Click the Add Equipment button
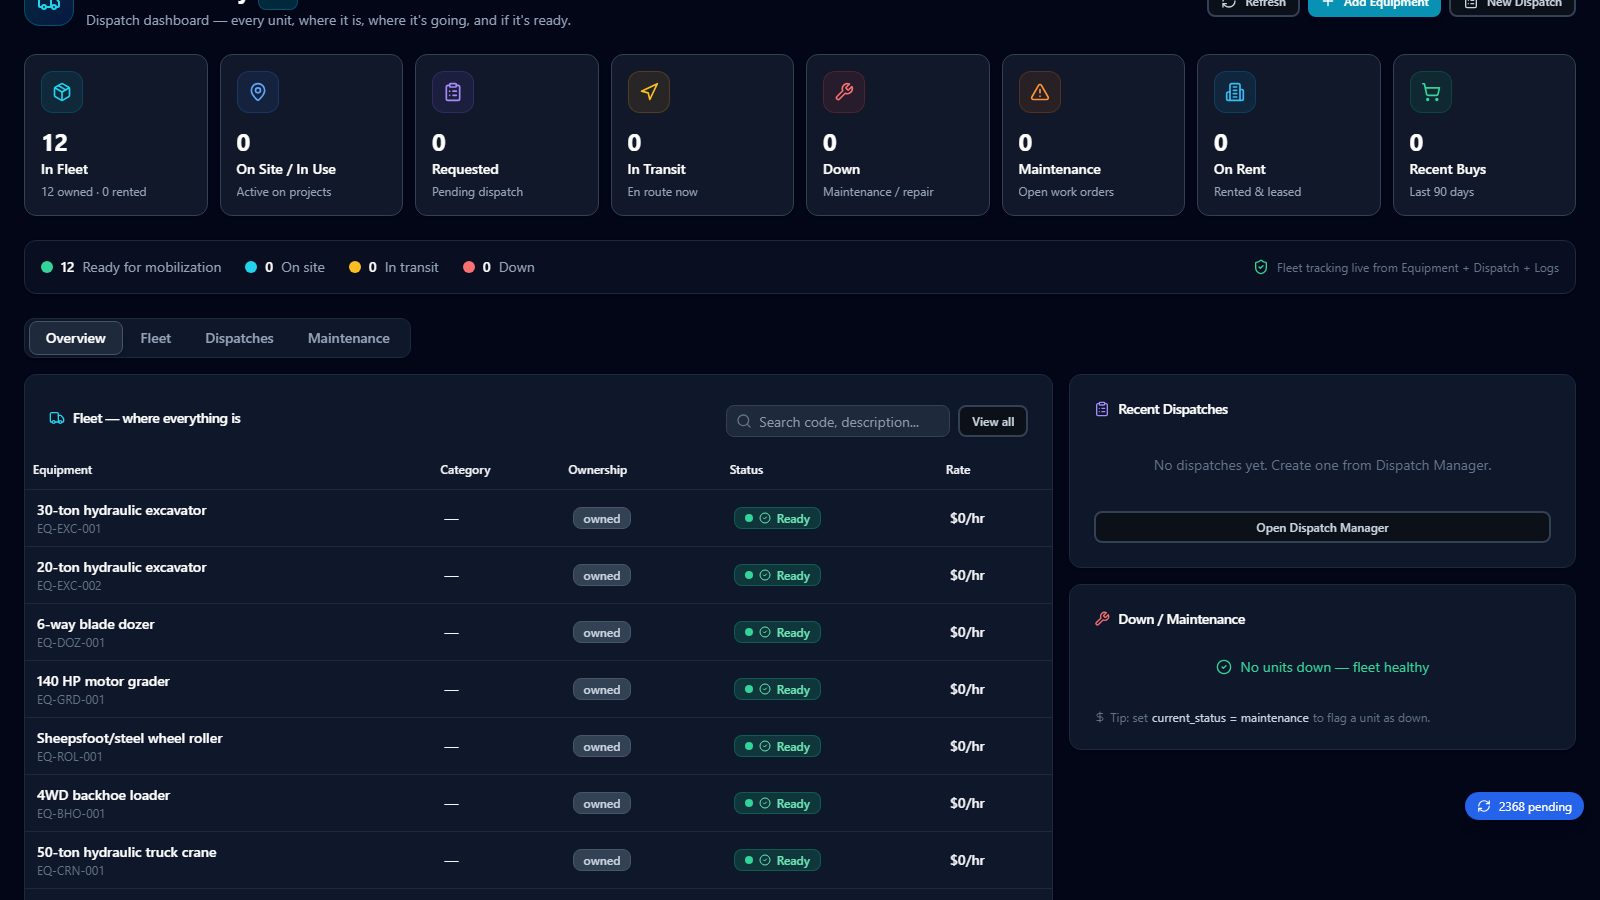 (1374, 5)
